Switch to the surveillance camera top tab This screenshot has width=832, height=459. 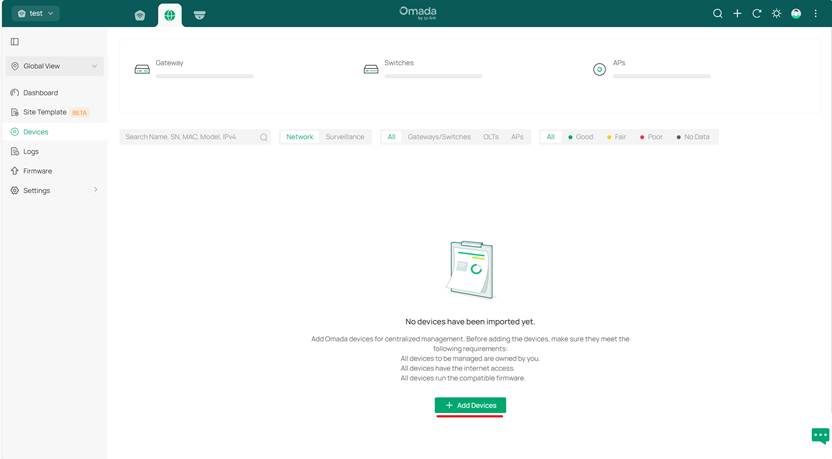[200, 15]
